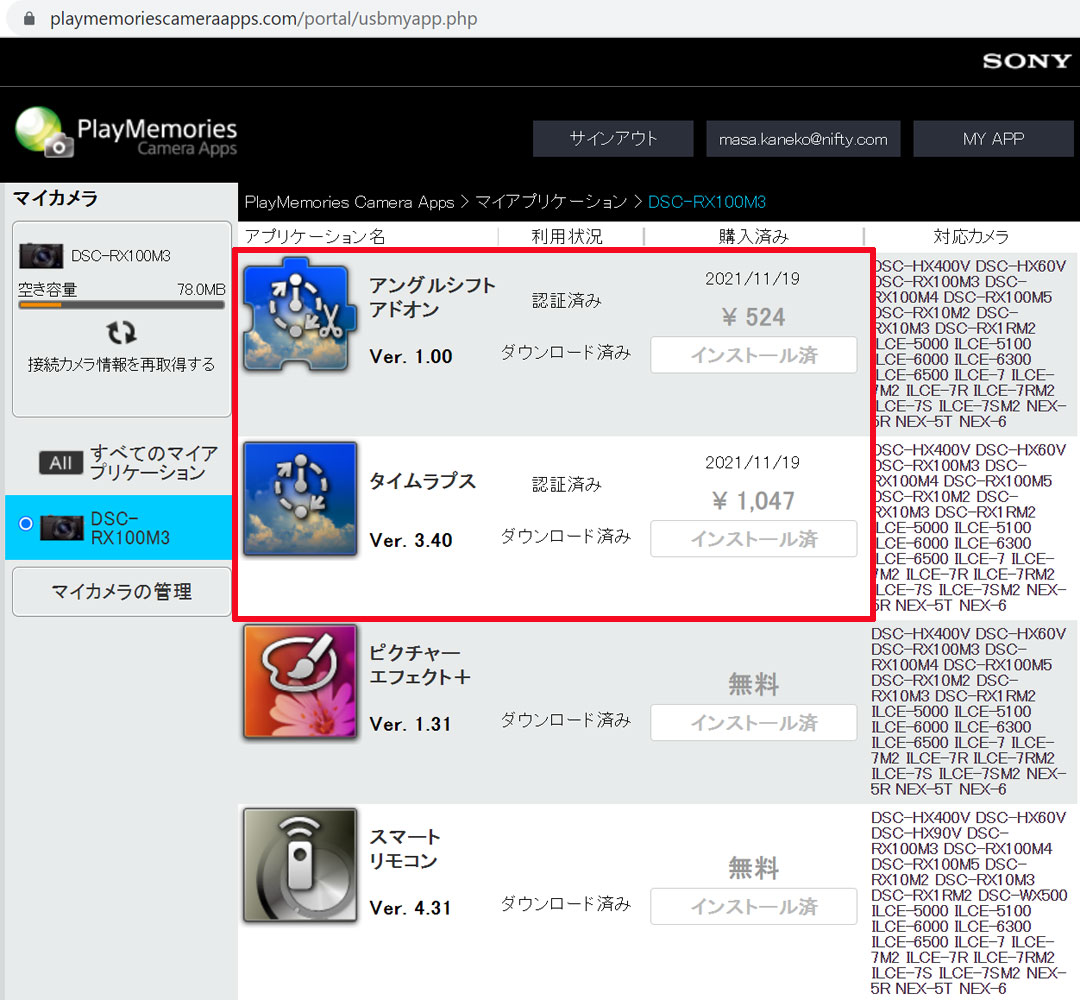1080x1000 pixels.
Task: Click ダウンロード済み status for スマートリモコン
Action: point(565,903)
